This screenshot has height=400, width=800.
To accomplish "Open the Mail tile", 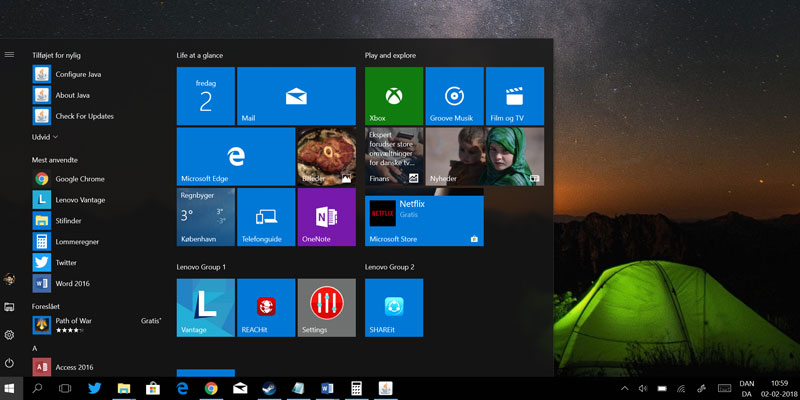I will click(296, 96).
